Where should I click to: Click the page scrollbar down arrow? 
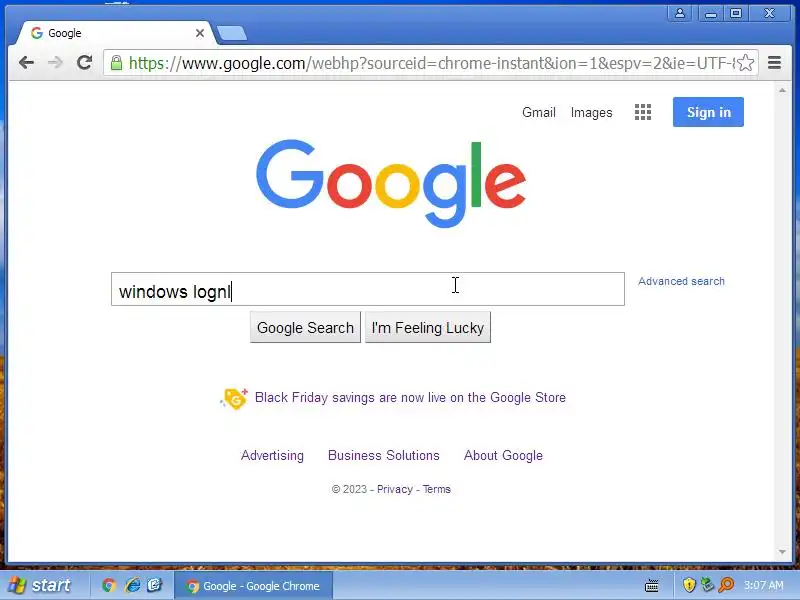coord(782,552)
